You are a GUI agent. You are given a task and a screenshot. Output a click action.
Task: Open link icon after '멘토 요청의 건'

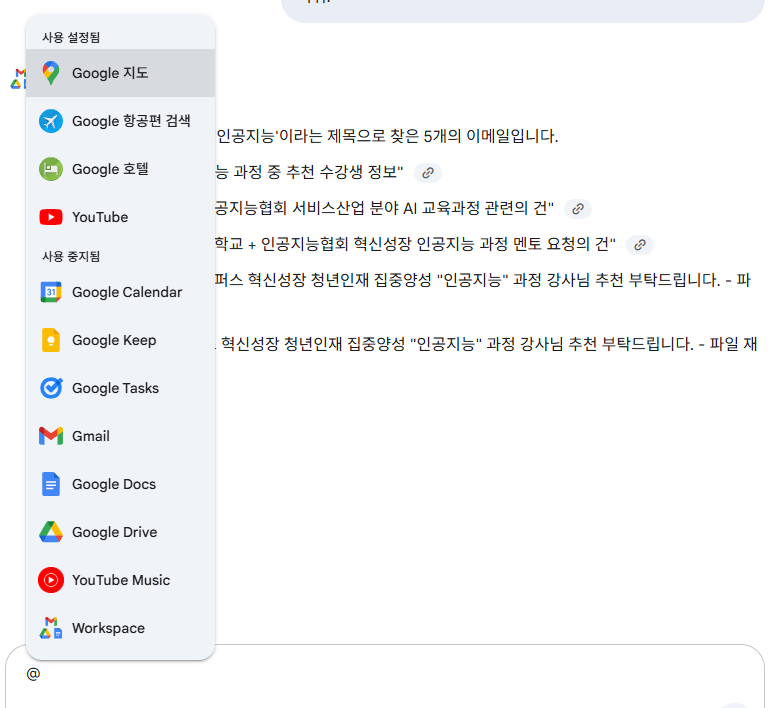(640, 244)
